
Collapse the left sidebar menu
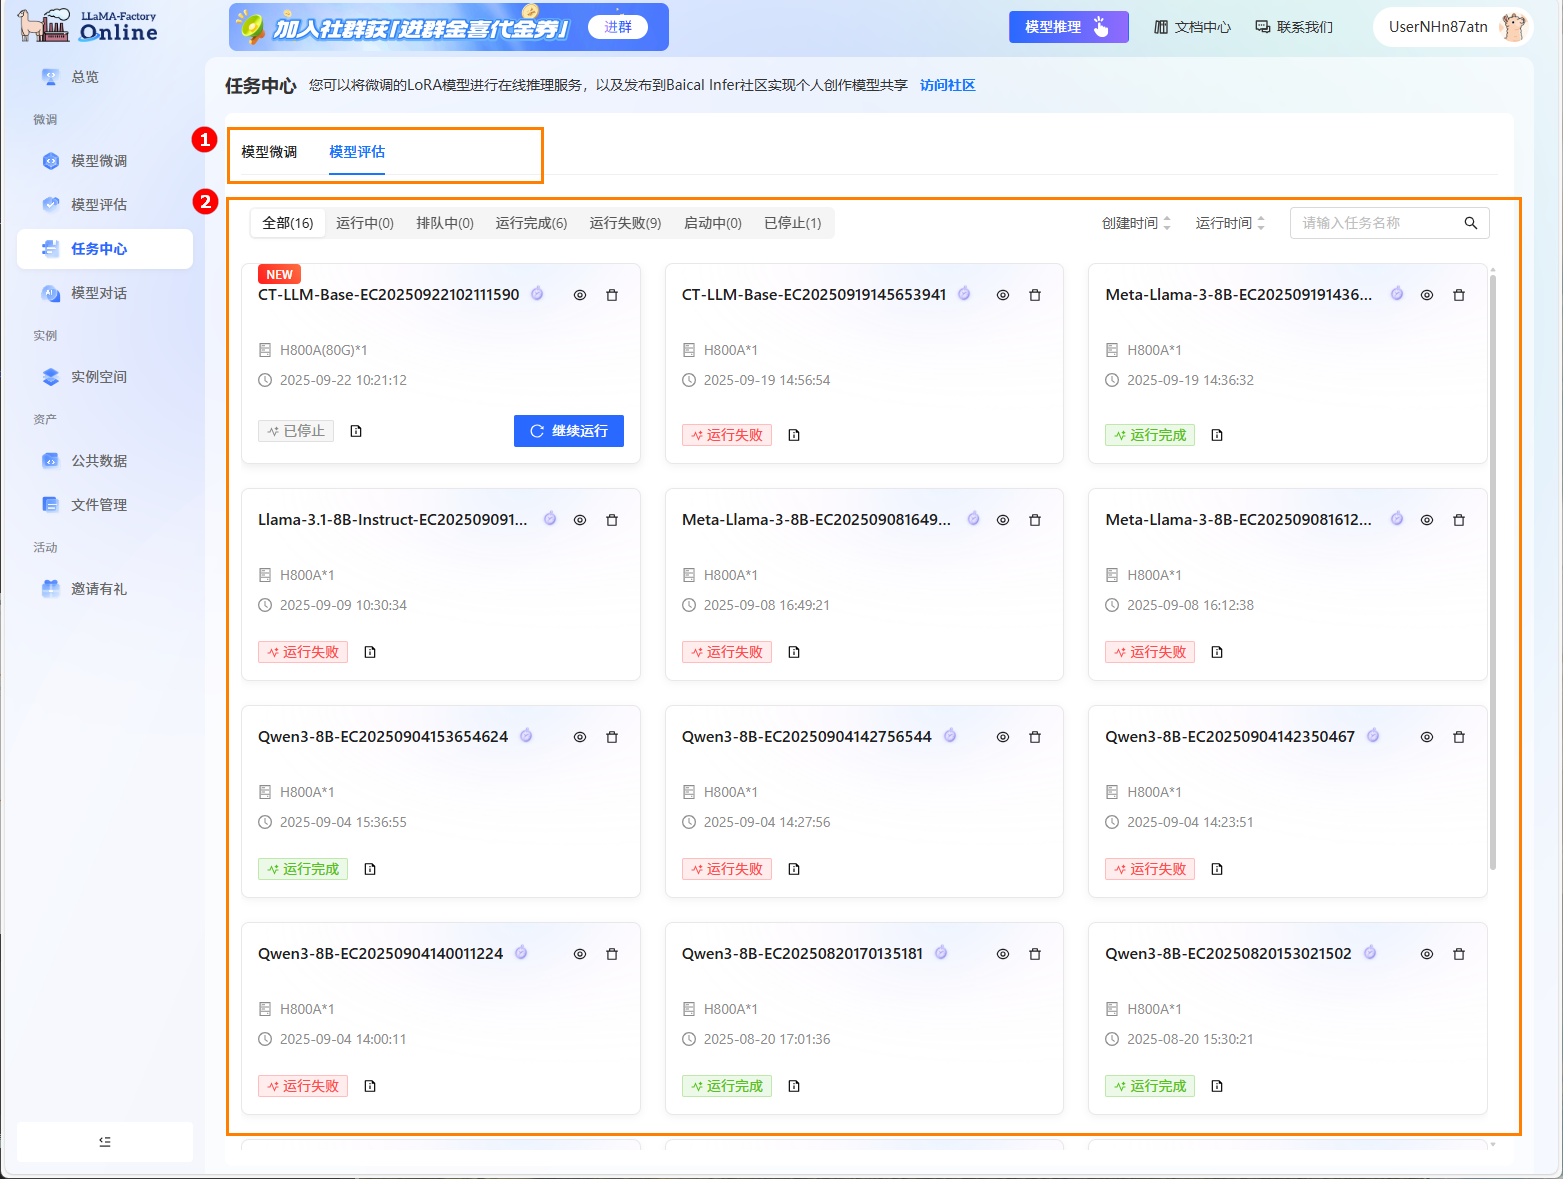[105, 1141]
